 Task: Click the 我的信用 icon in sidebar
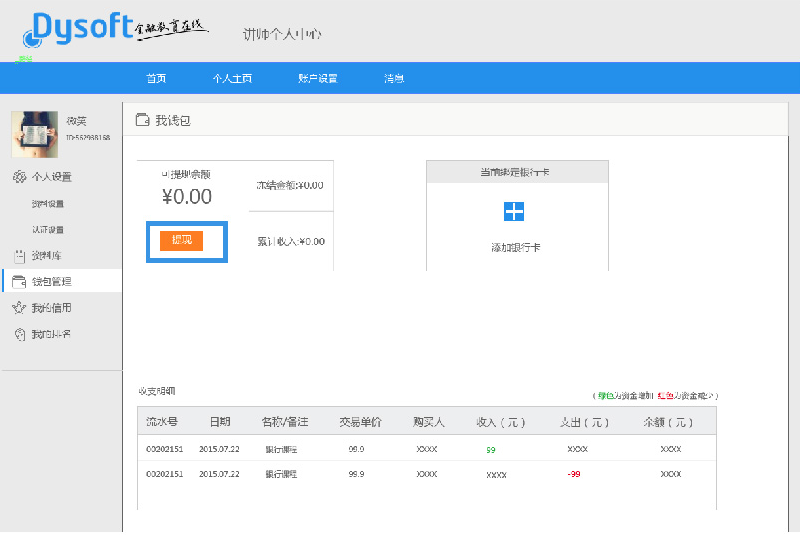point(19,308)
